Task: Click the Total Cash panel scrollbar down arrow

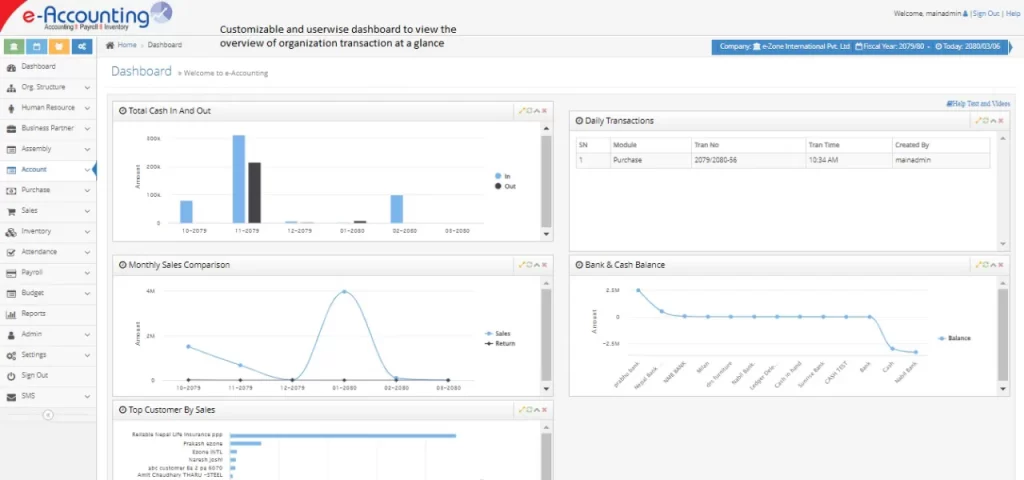Action: [x=546, y=234]
